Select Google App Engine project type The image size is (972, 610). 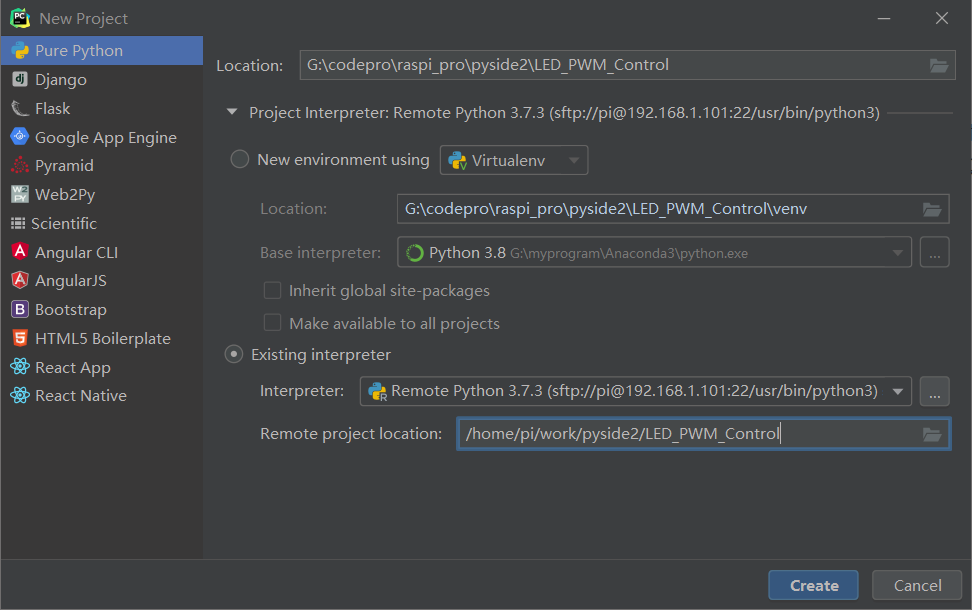click(x=102, y=137)
